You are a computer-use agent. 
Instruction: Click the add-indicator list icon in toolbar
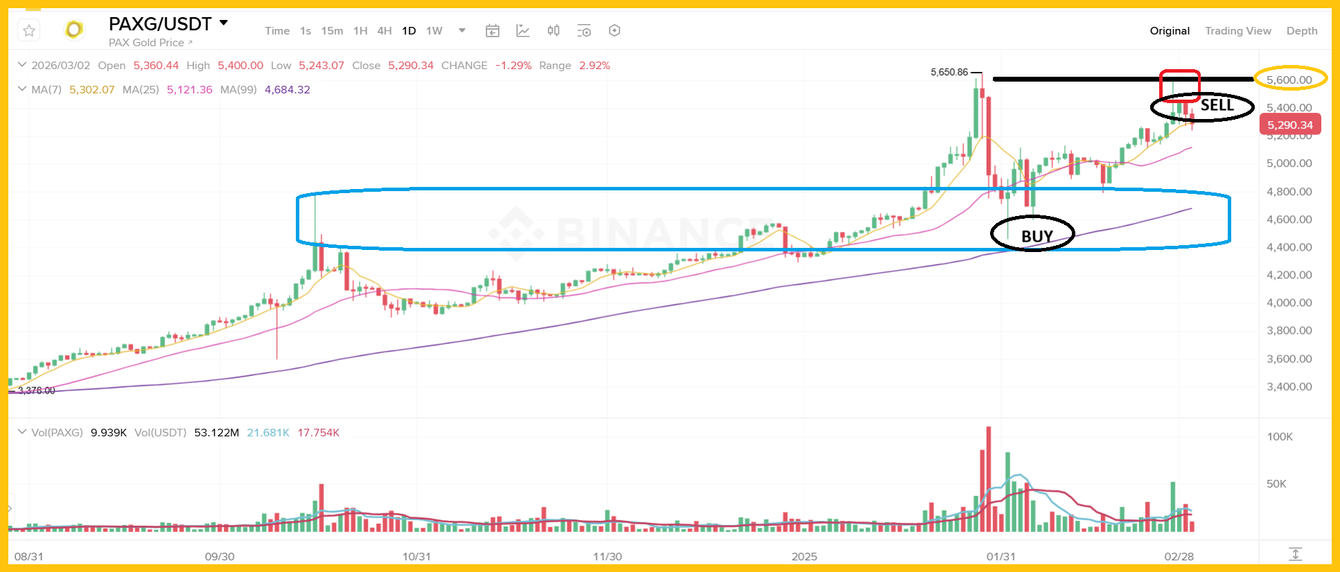tap(584, 31)
